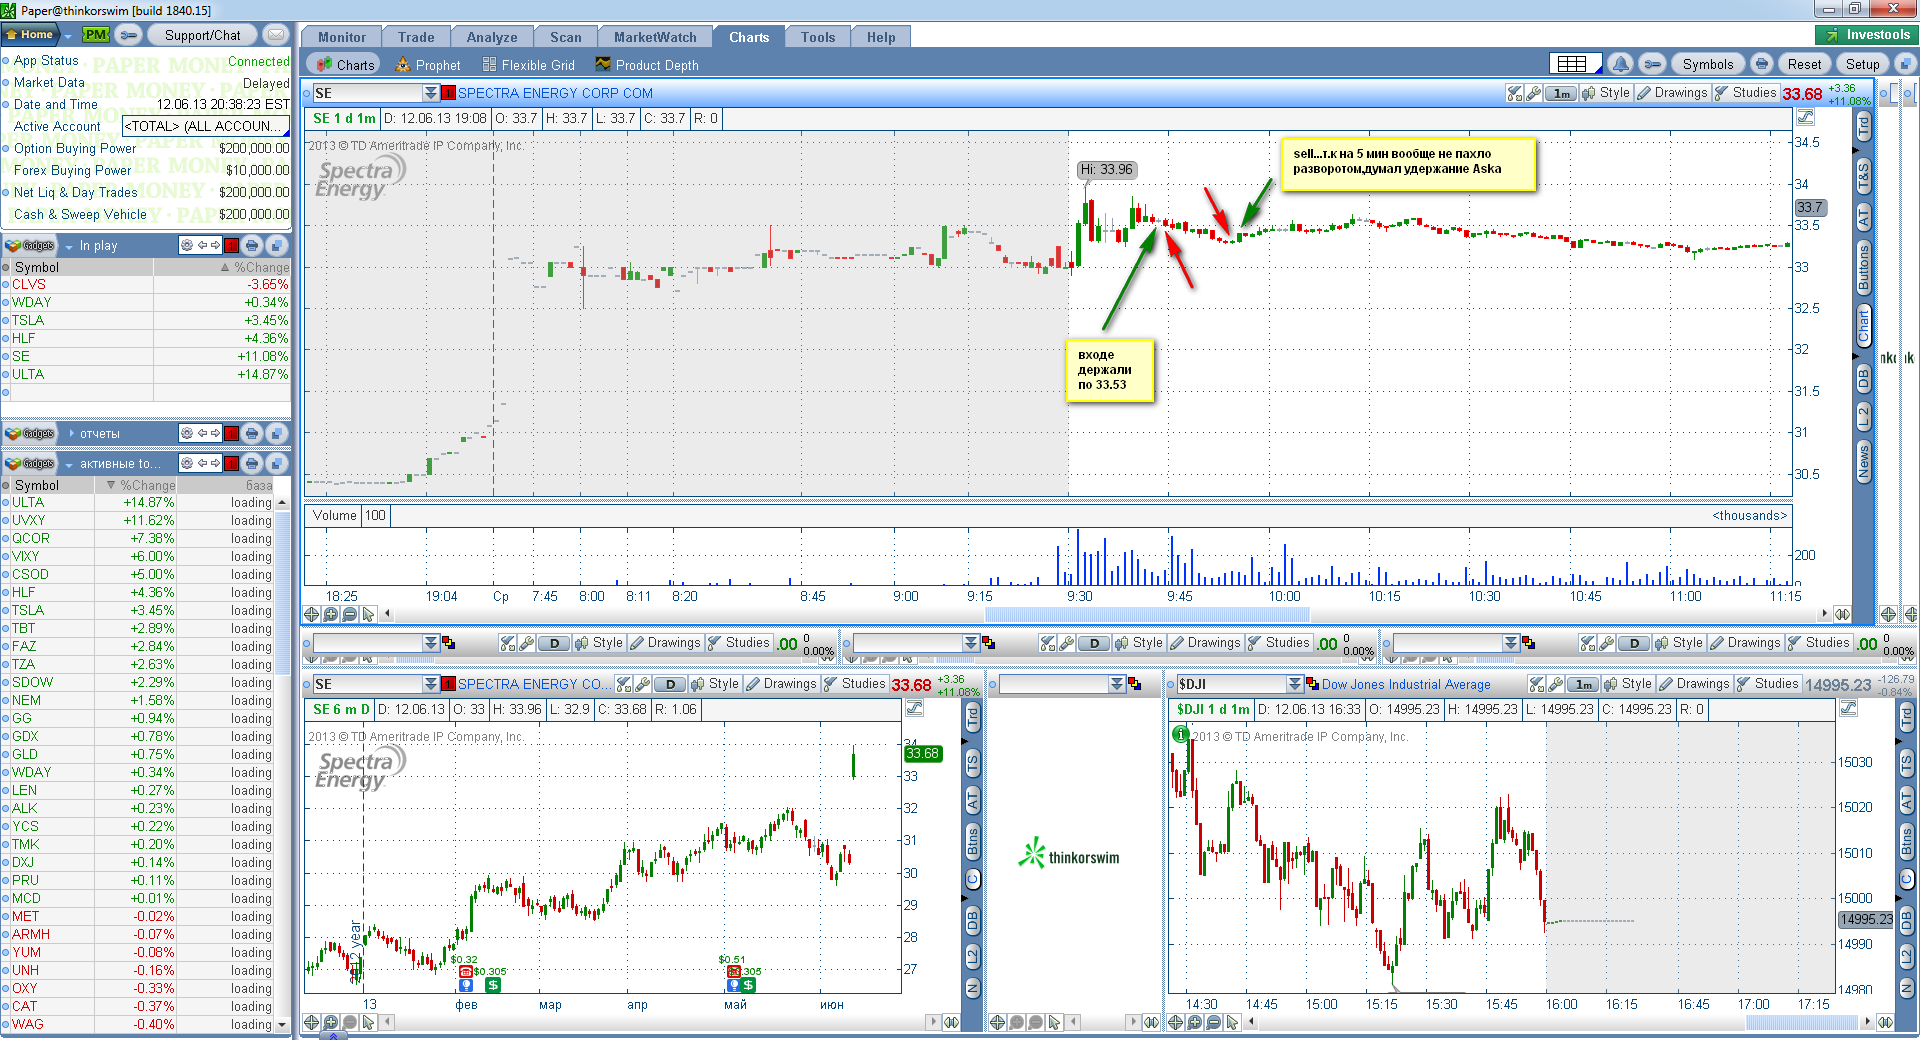Print charts with top bar printer icon
Image resolution: width=1920 pixels, height=1040 pixels.
click(1762, 64)
